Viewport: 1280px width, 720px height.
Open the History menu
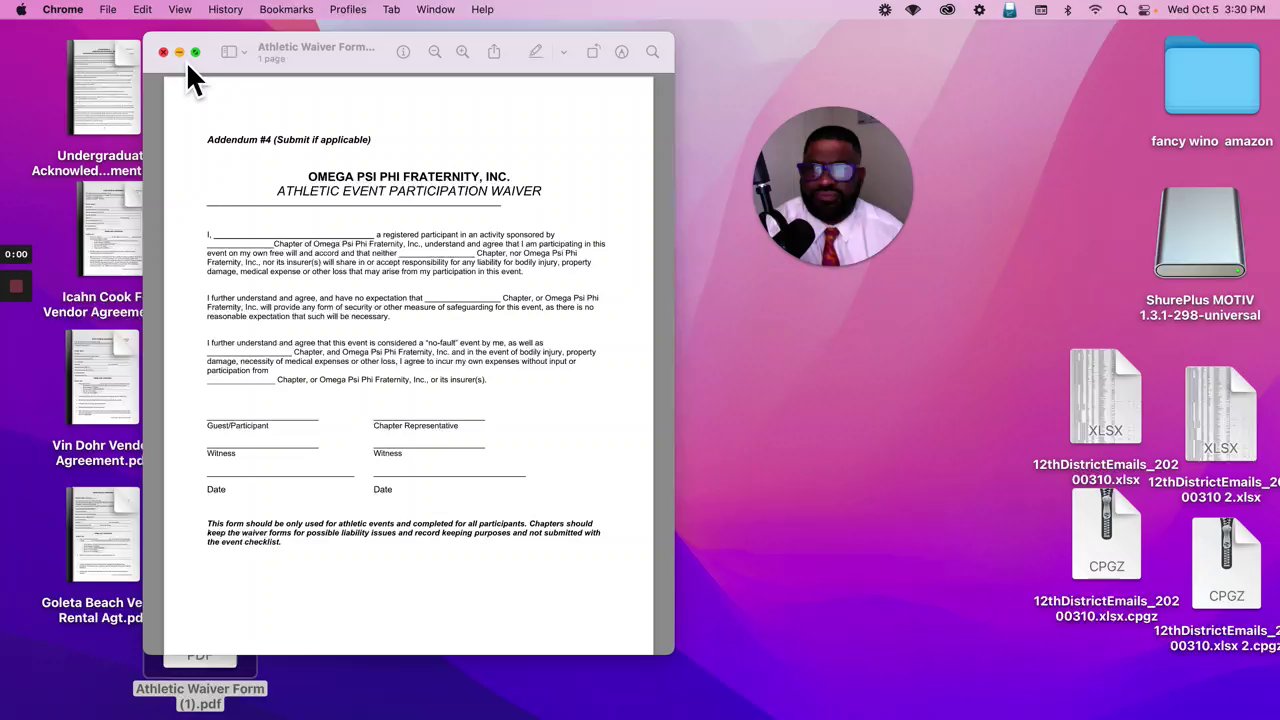225,9
